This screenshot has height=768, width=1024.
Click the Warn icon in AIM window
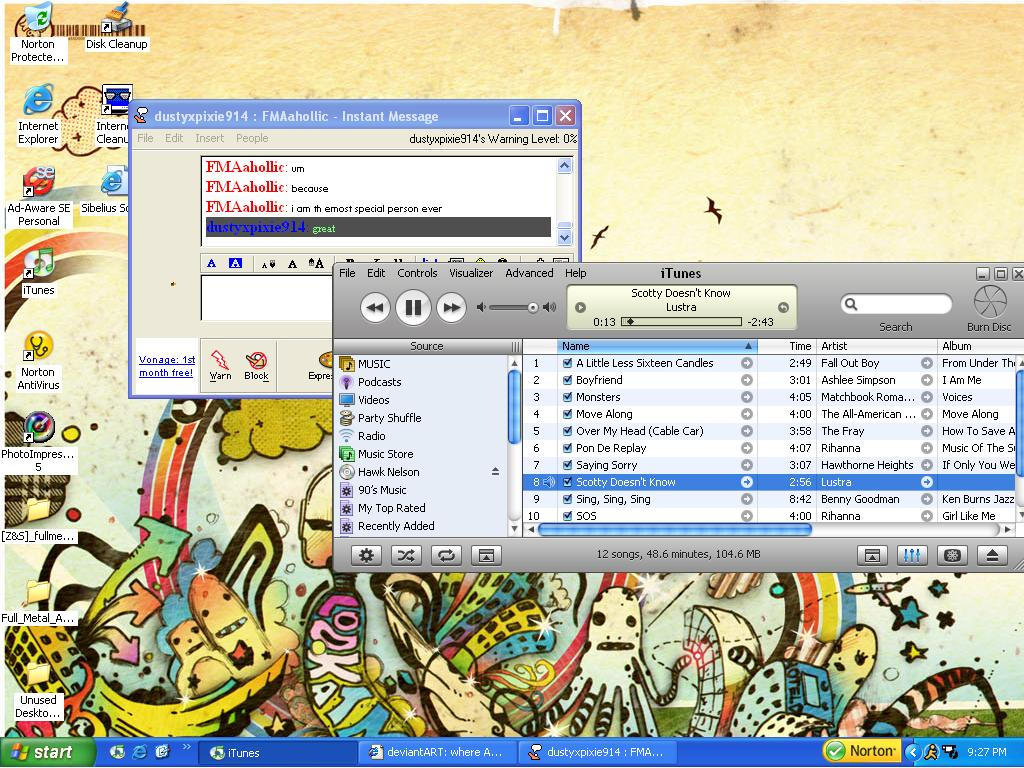(x=220, y=365)
